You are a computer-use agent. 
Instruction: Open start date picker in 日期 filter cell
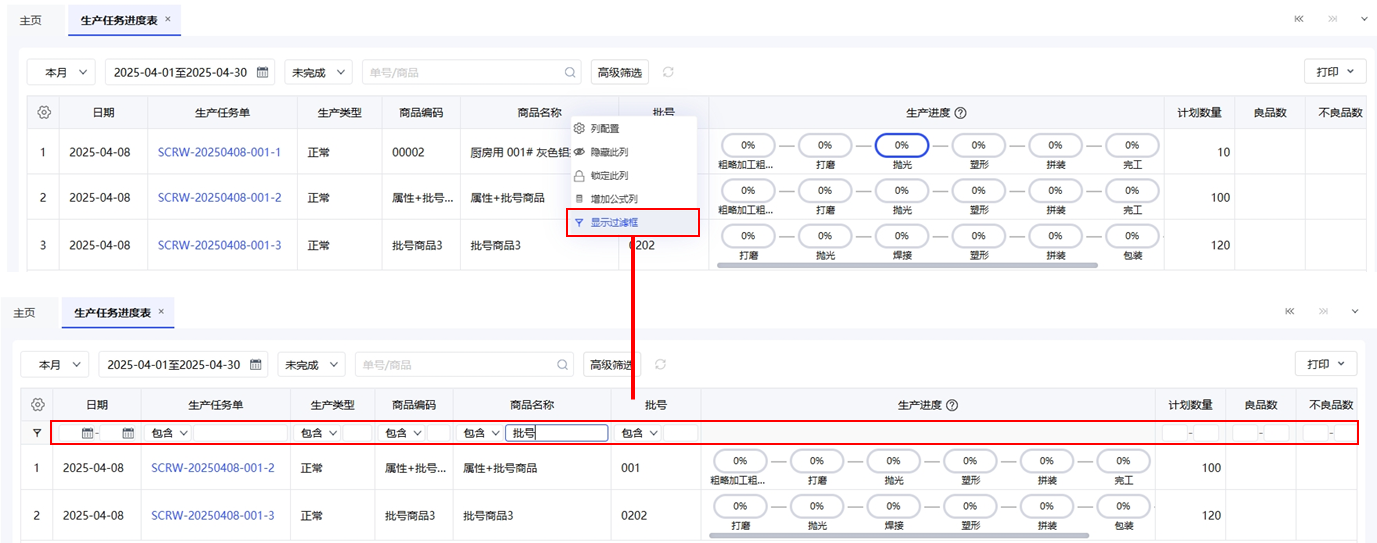(87, 433)
